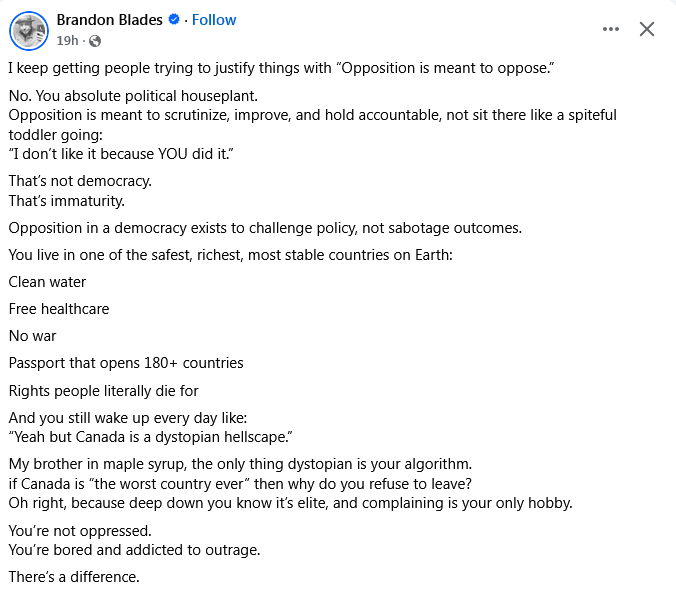Click the "Rights people literally die for" line

[109, 390]
